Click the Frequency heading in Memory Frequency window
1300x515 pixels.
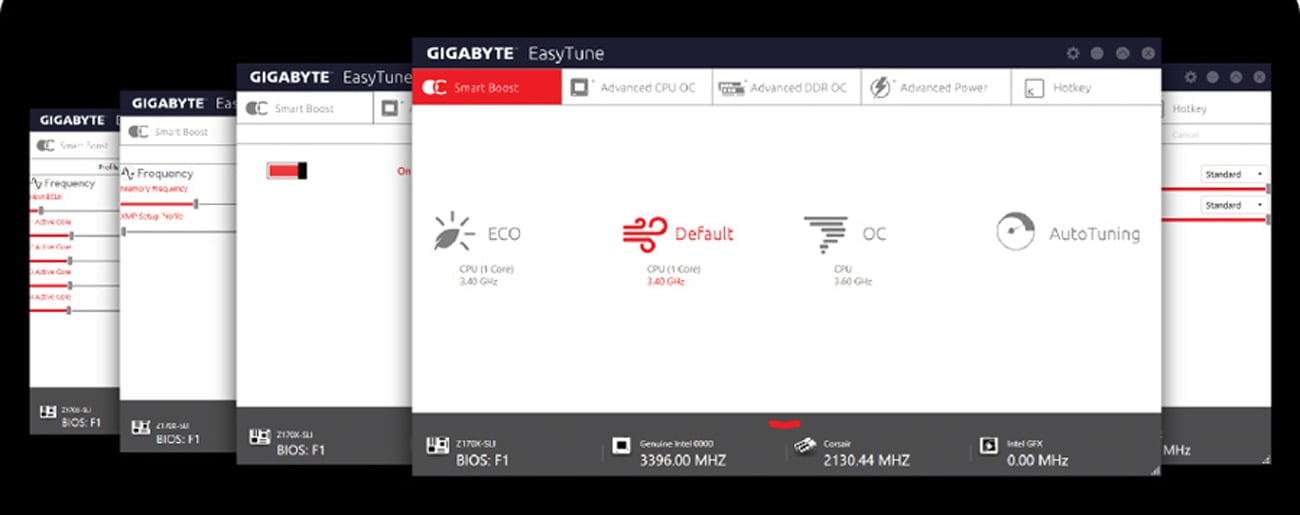165,173
